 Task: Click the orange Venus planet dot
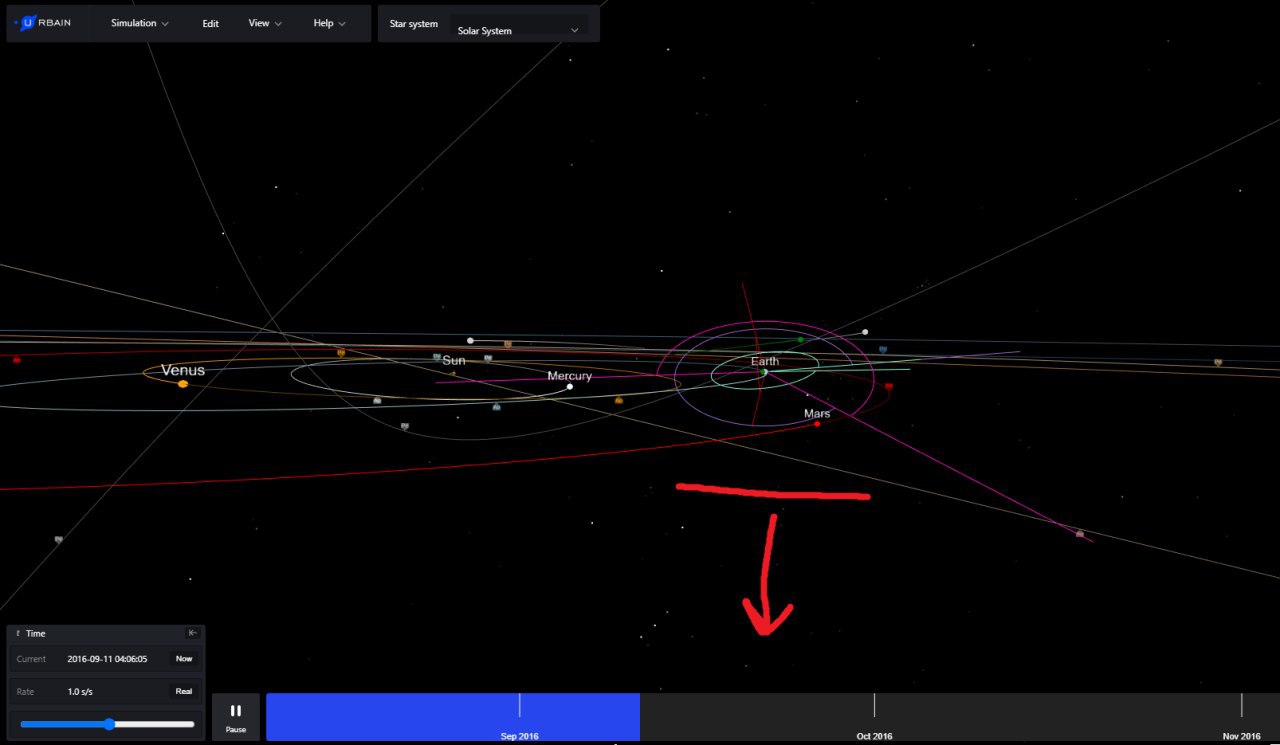183,384
